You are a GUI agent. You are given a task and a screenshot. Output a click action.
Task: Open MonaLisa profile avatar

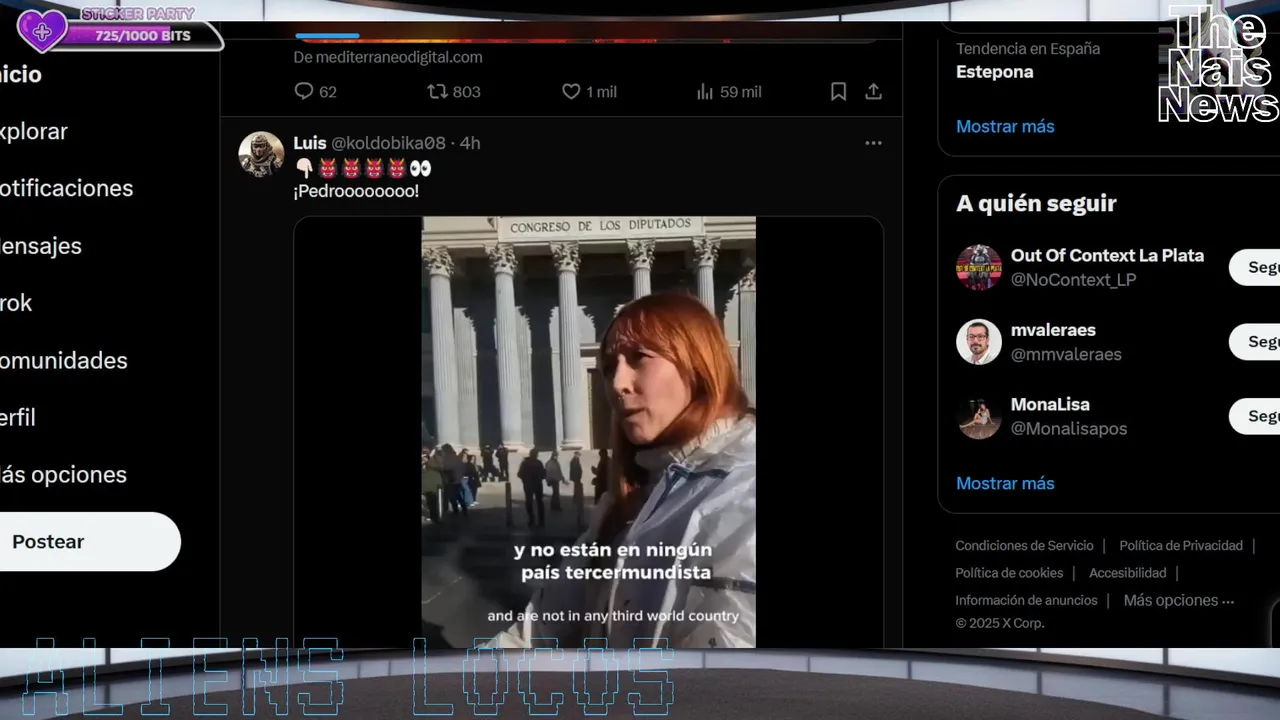[979, 416]
